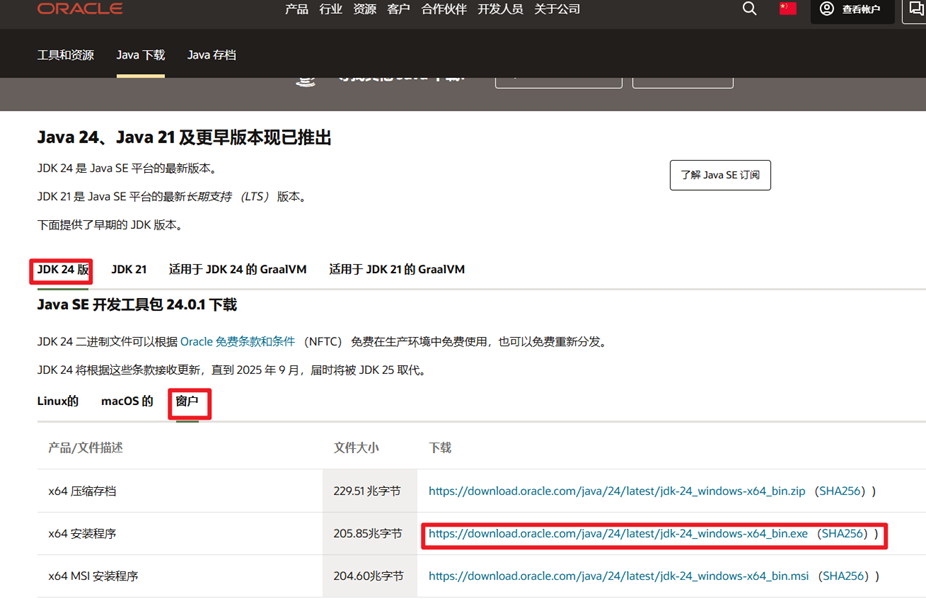Open the 关于公司 menu
This screenshot has height=599, width=926.
(x=557, y=9)
